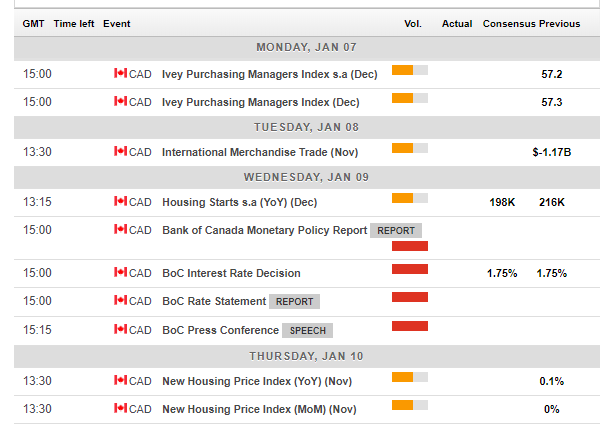Click Canada flag beside Housing Starts event
Image resolution: width=613 pixels, height=437 pixels.
coord(121,202)
